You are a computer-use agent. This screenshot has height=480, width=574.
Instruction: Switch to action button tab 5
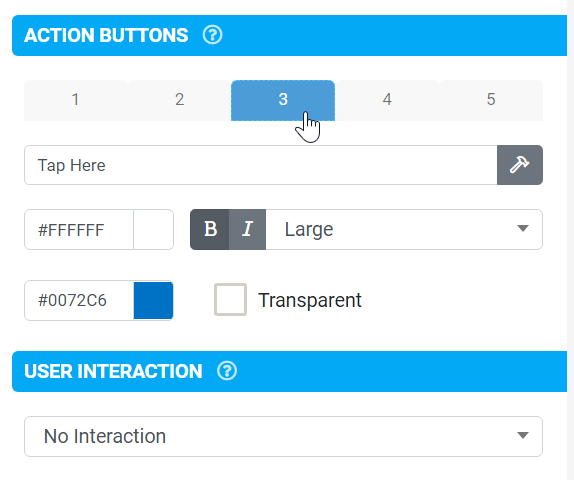coord(491,100)
